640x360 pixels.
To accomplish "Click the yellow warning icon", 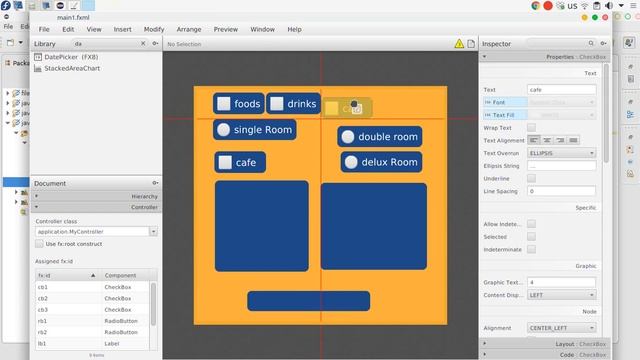I will pyautogui.click(x=459, y=44).
